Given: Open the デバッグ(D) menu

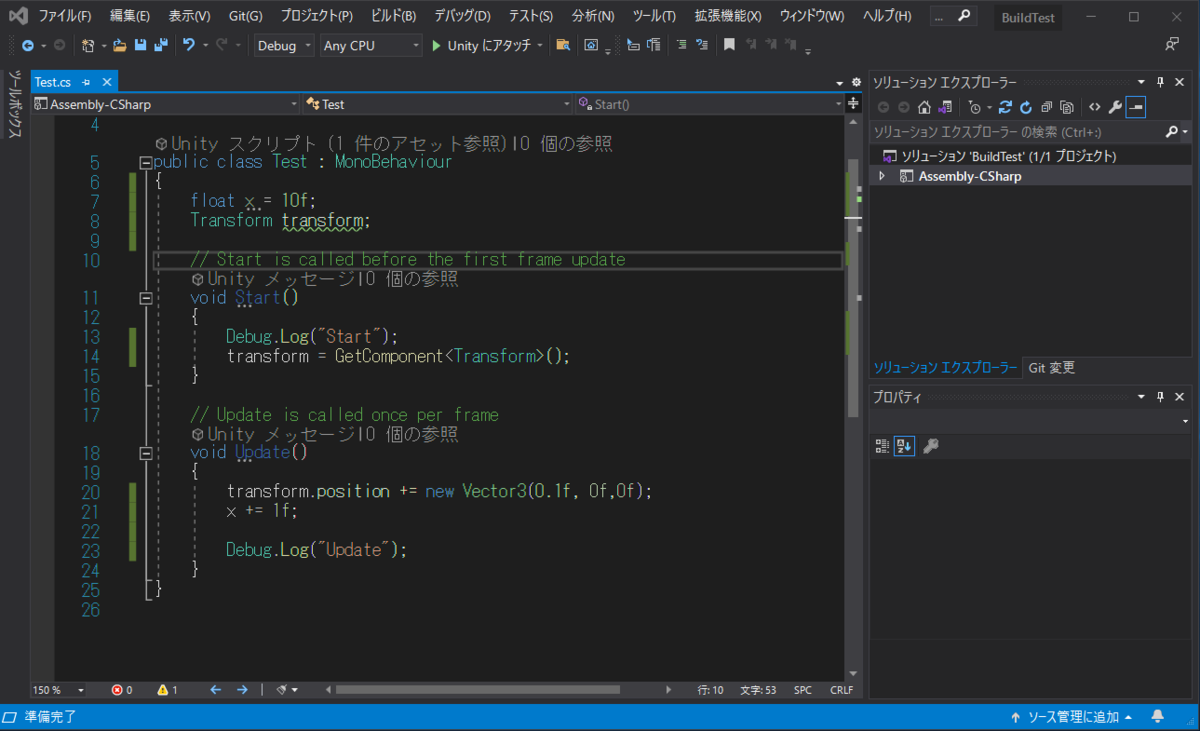Looking at the screenshot, I should [462, 16].
